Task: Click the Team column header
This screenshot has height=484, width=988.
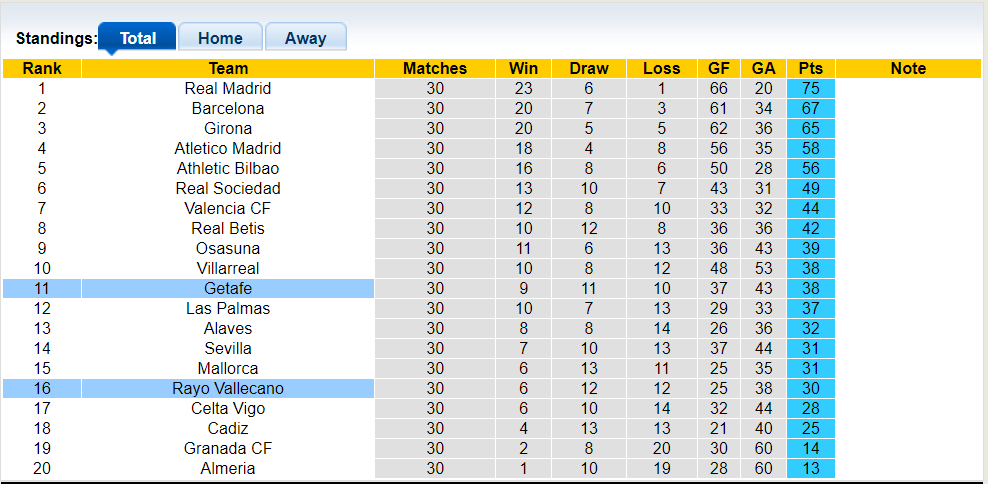Action: point(228,68)
